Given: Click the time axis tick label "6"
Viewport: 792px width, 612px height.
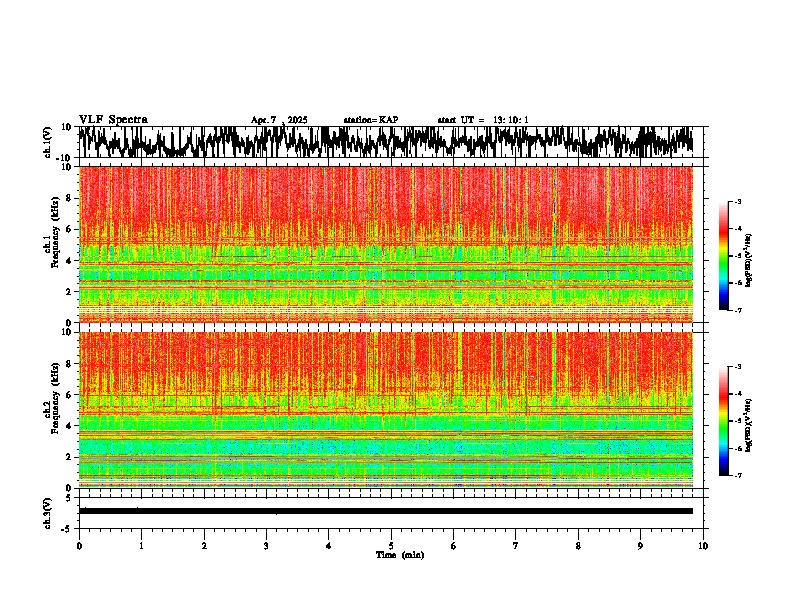Looking at the screenshot, I should tap(453, 546).
